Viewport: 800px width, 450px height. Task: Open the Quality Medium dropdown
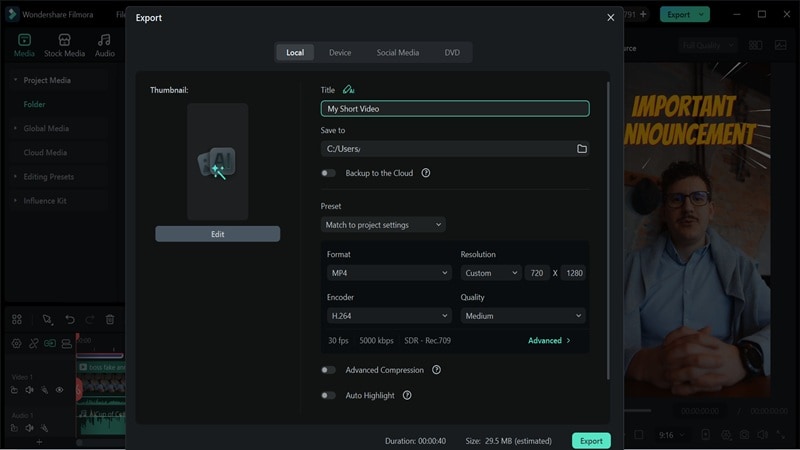point(523,316)
